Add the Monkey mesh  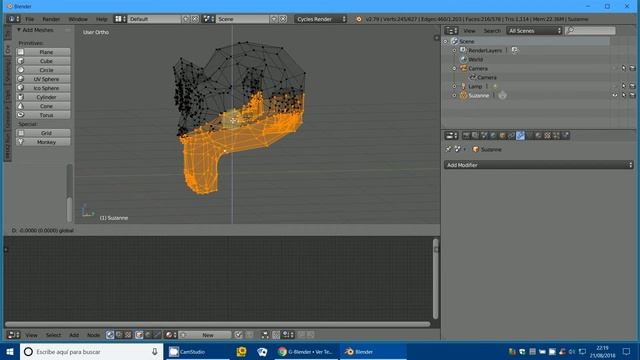[x=43, y=142]
